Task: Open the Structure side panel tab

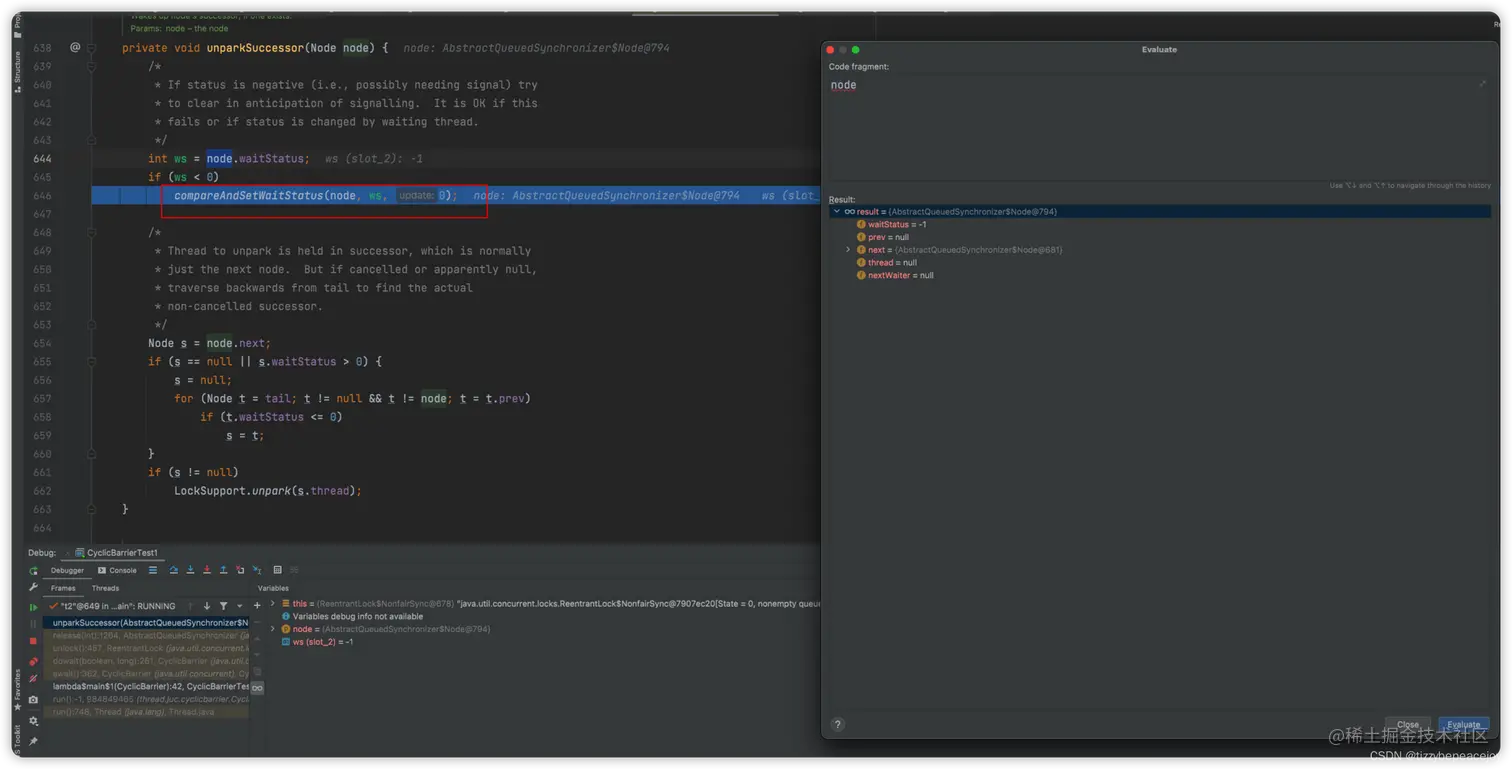Action: pyautogui.click(x=17, y=72)
